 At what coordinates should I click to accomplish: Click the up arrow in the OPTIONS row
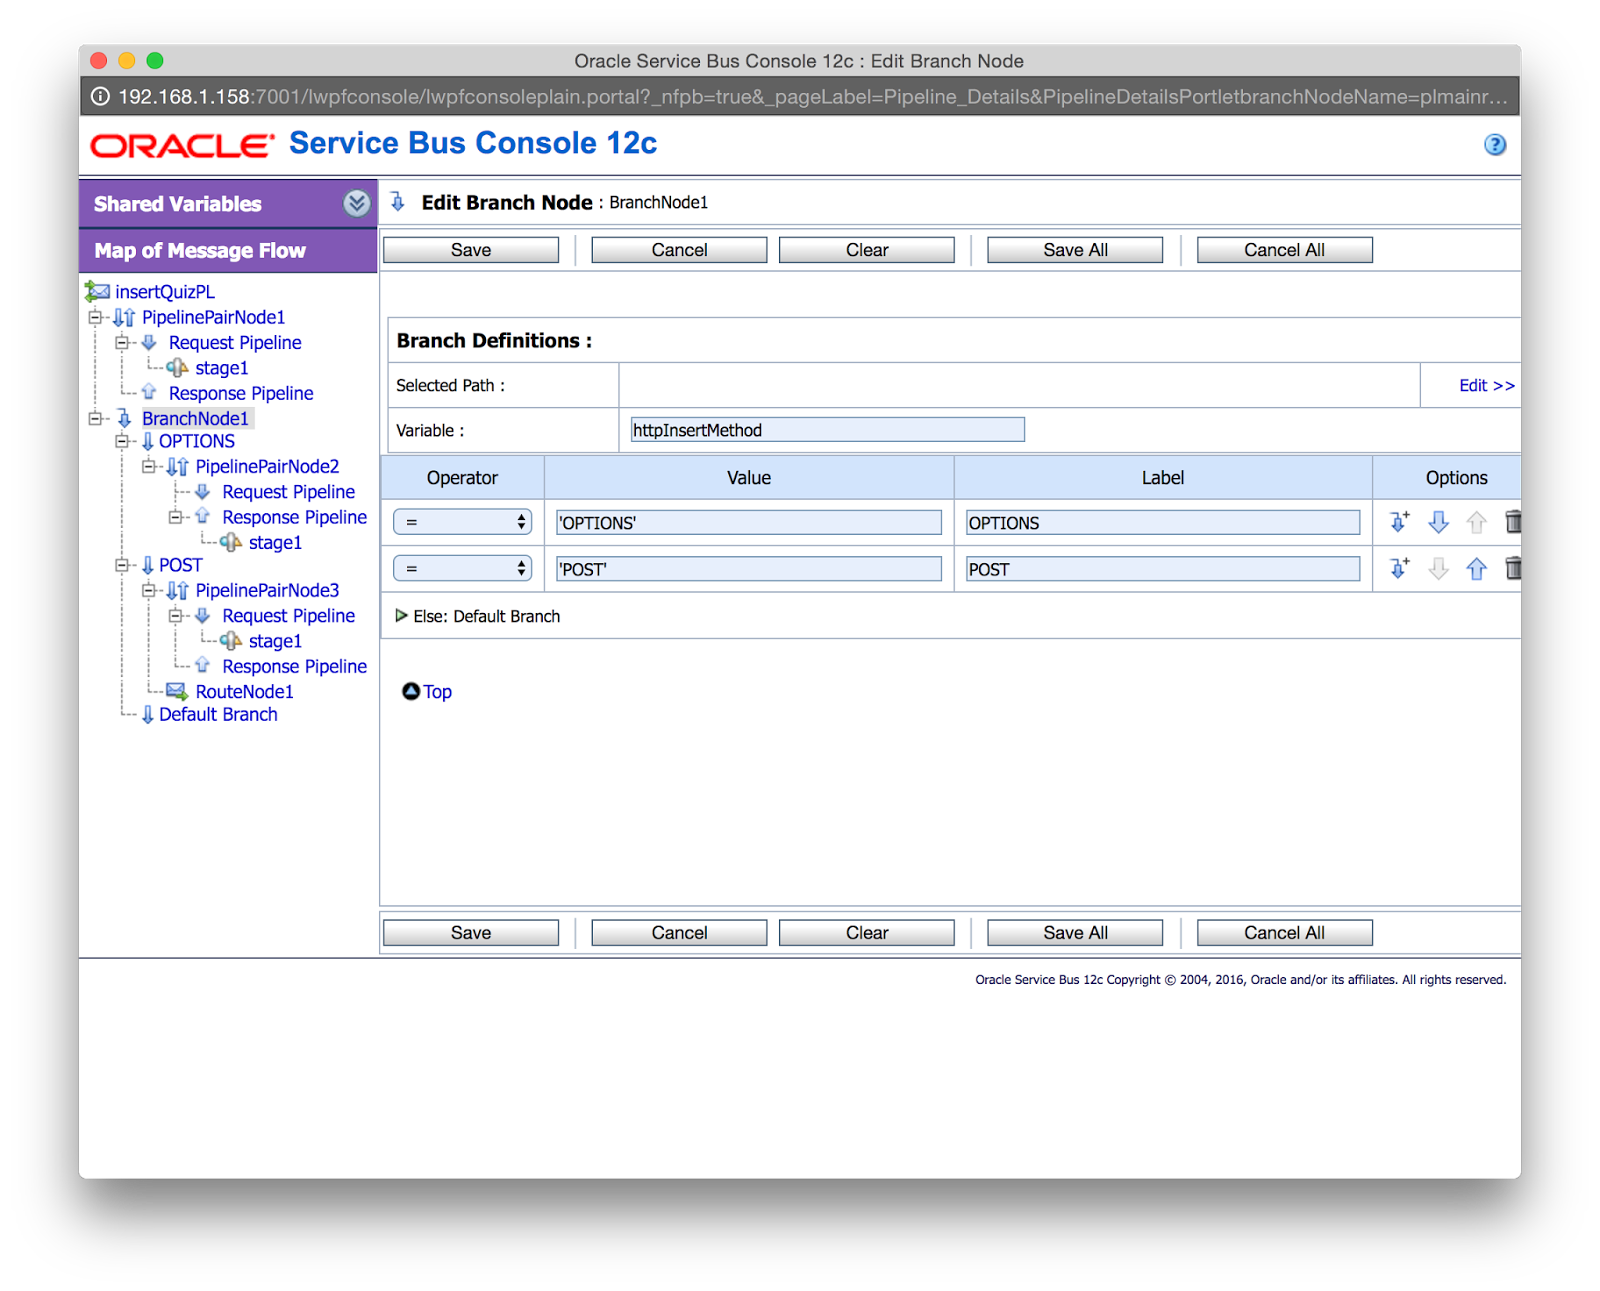pyautogui.click(x=1476, y=522)
